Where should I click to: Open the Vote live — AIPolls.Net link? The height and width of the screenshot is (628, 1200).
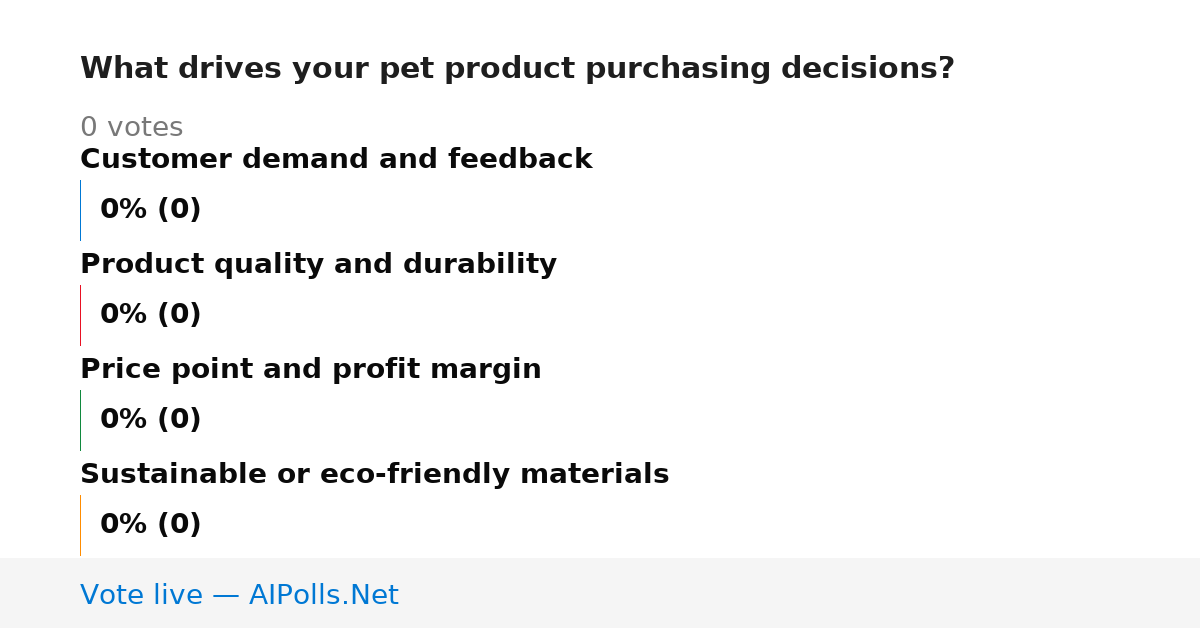point(239,595)
